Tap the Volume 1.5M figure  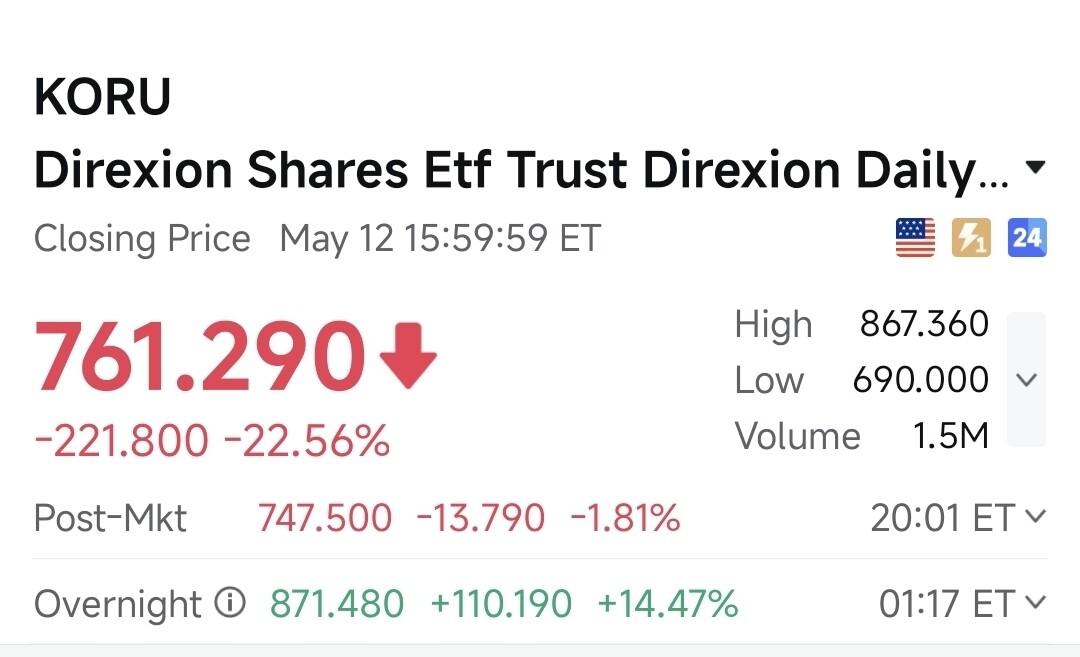[x=951, y=436]
